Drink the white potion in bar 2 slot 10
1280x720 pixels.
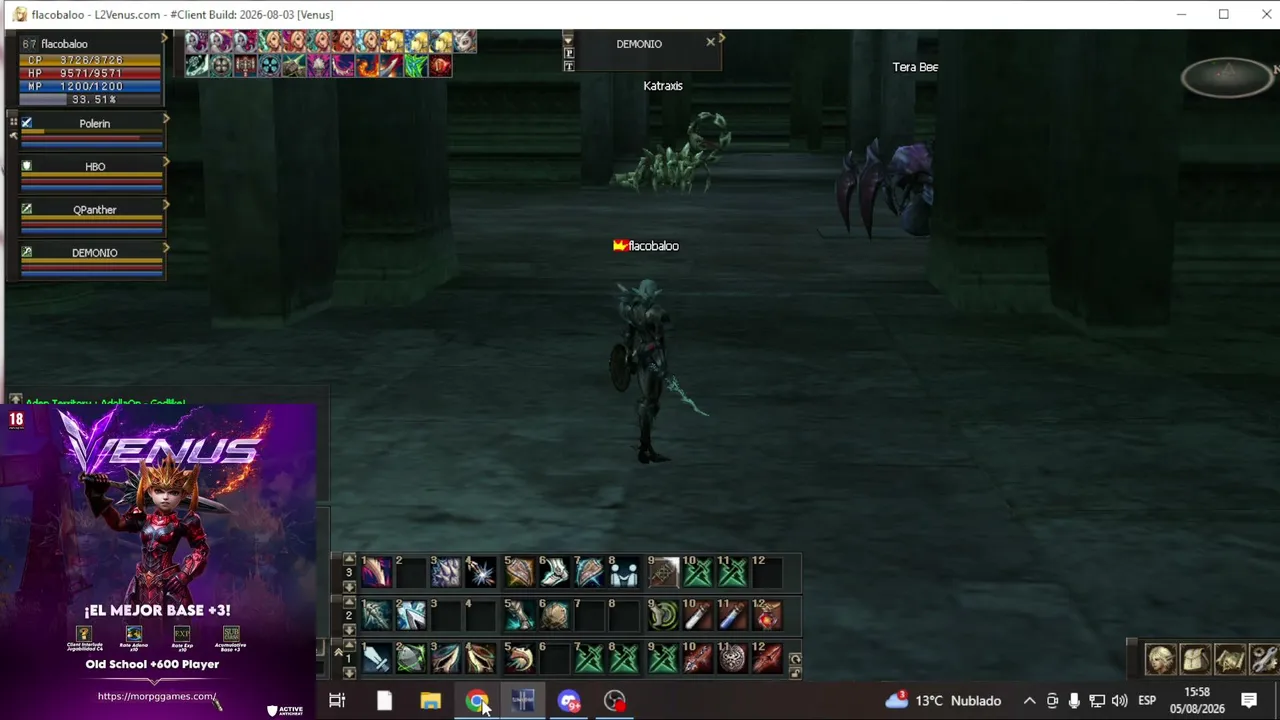(x=698, y=615)
